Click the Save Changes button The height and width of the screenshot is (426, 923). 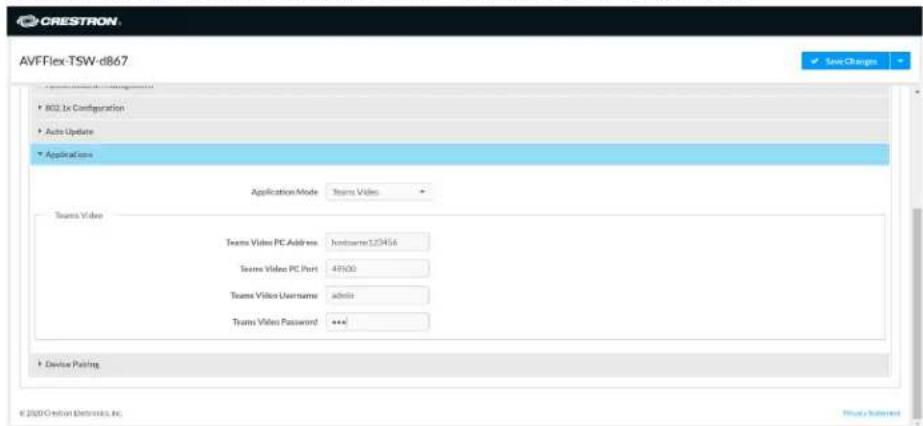(x=846, y=61)
